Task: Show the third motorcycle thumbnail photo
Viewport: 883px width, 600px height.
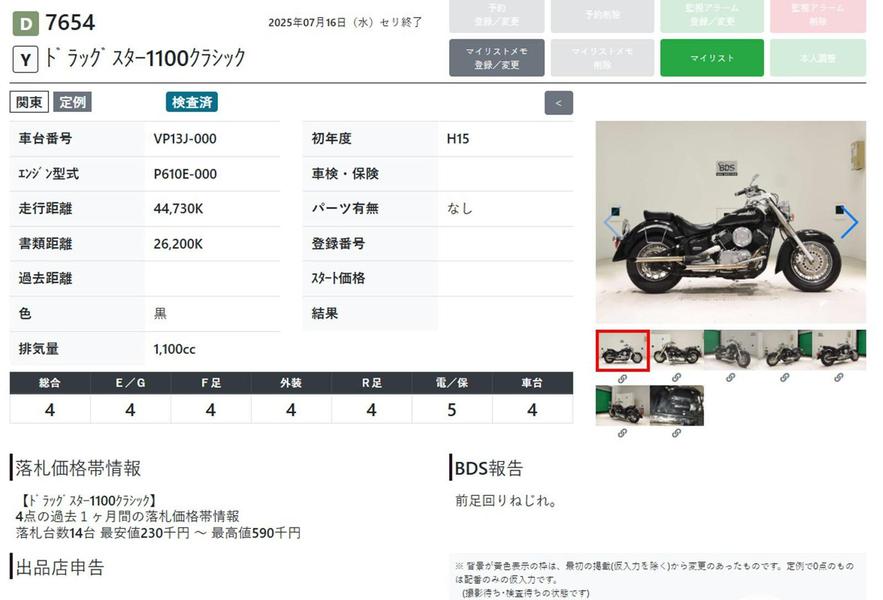Action: pos(730,350)
